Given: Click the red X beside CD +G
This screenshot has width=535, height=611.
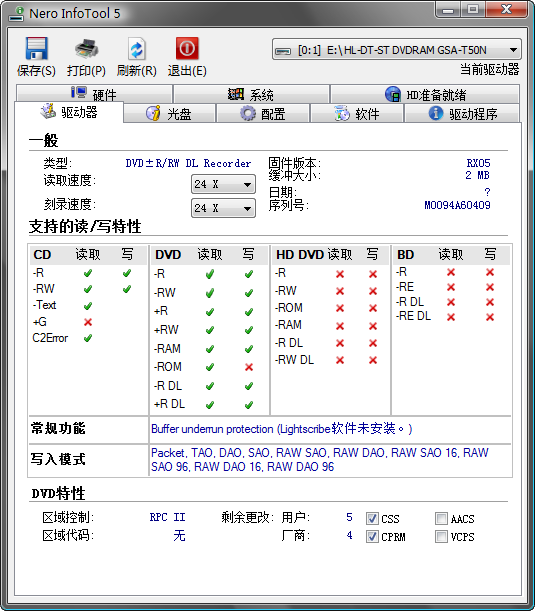Looking at the screenshot, I should point(88,322).
